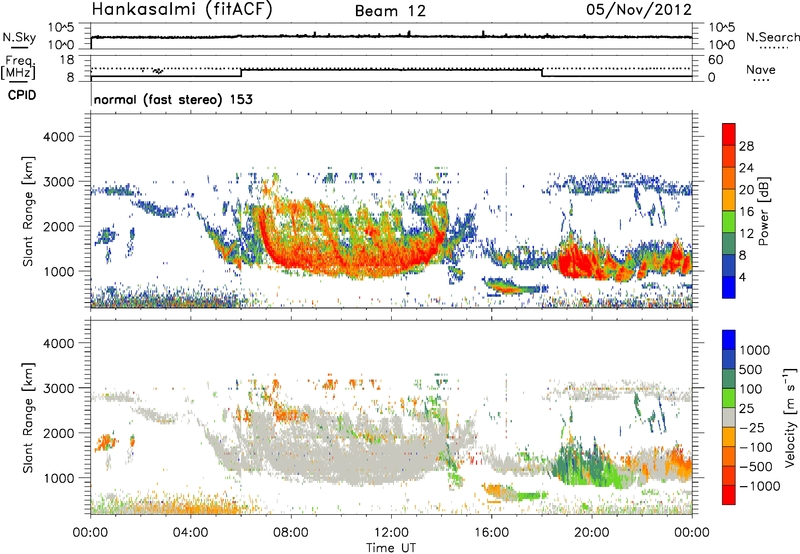The image size is (800, 554).
Task: Click the 4 tick on Power colorbar
Action: tap(742, 277)
